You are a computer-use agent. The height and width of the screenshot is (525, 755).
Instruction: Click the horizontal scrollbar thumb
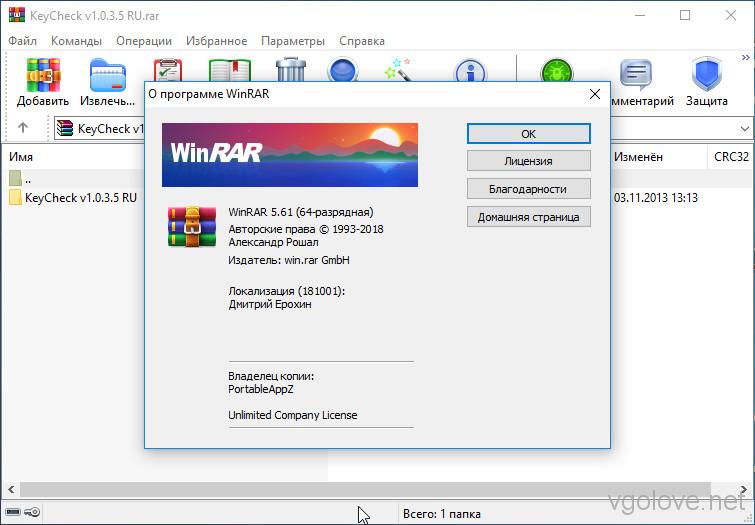click(365, 489)
